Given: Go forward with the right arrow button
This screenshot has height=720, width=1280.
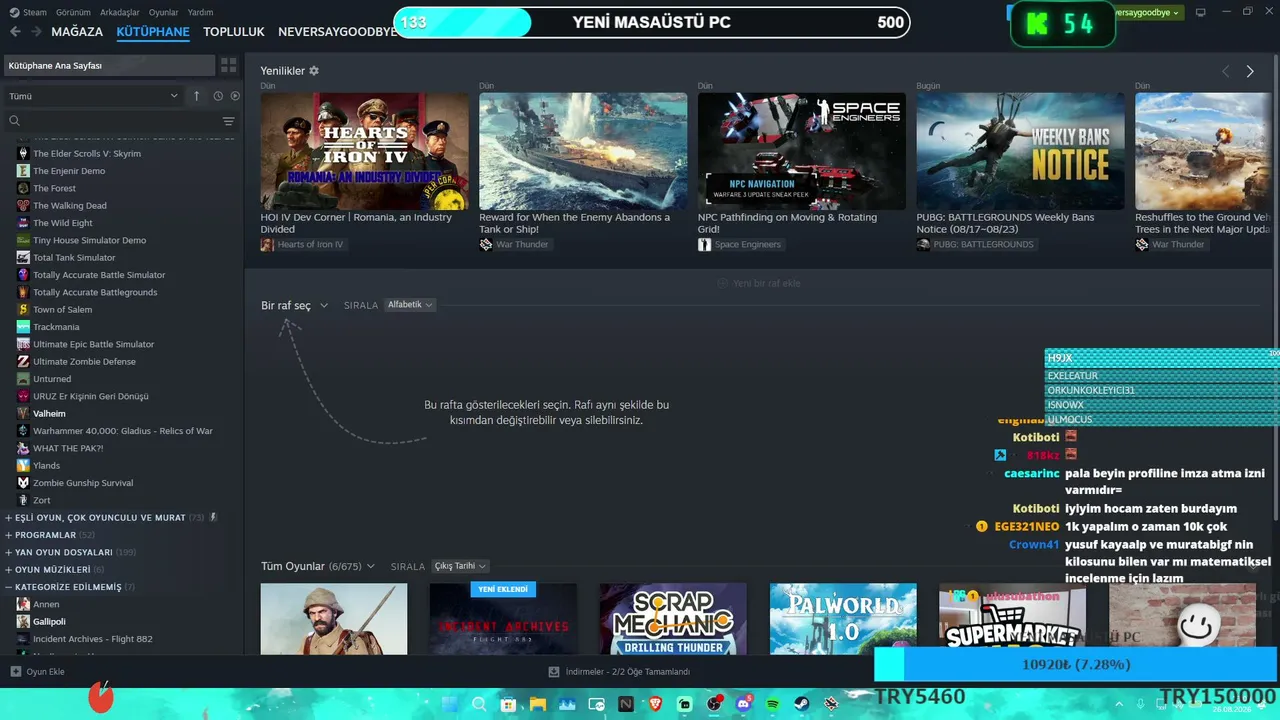Looking at the screenshot, I should click(x=36, y=31).
